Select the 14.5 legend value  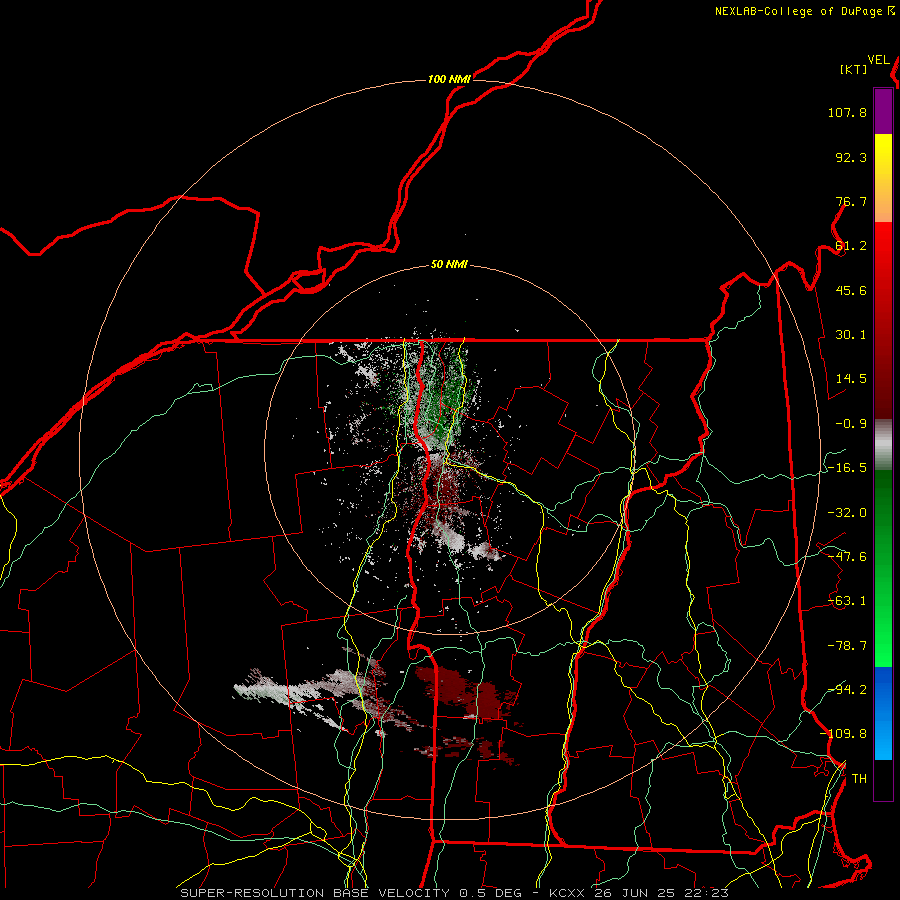[851, 379]
